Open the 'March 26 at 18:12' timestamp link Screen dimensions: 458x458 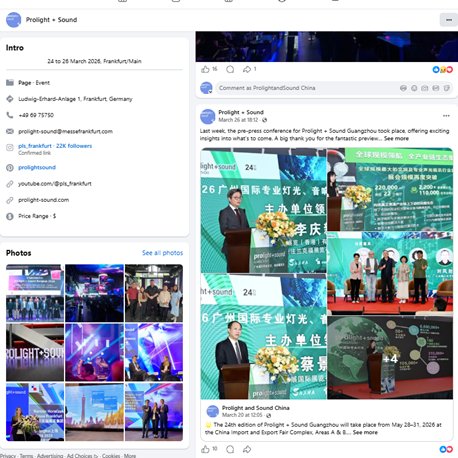tap(238, 120)
